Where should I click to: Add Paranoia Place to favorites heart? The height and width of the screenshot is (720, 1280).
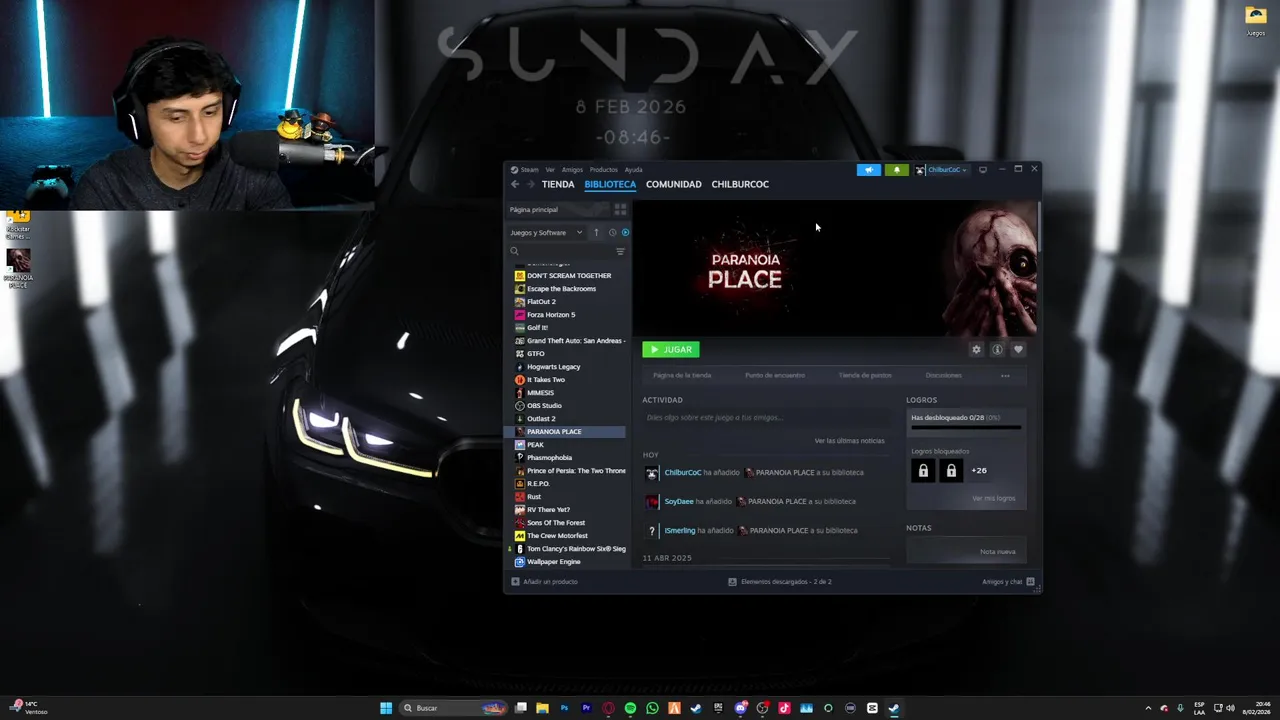coord(1018,350)
